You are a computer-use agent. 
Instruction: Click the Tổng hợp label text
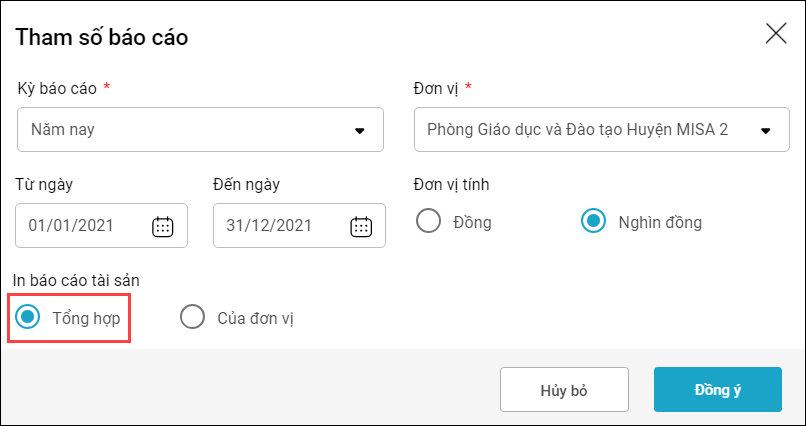(86, 319)
